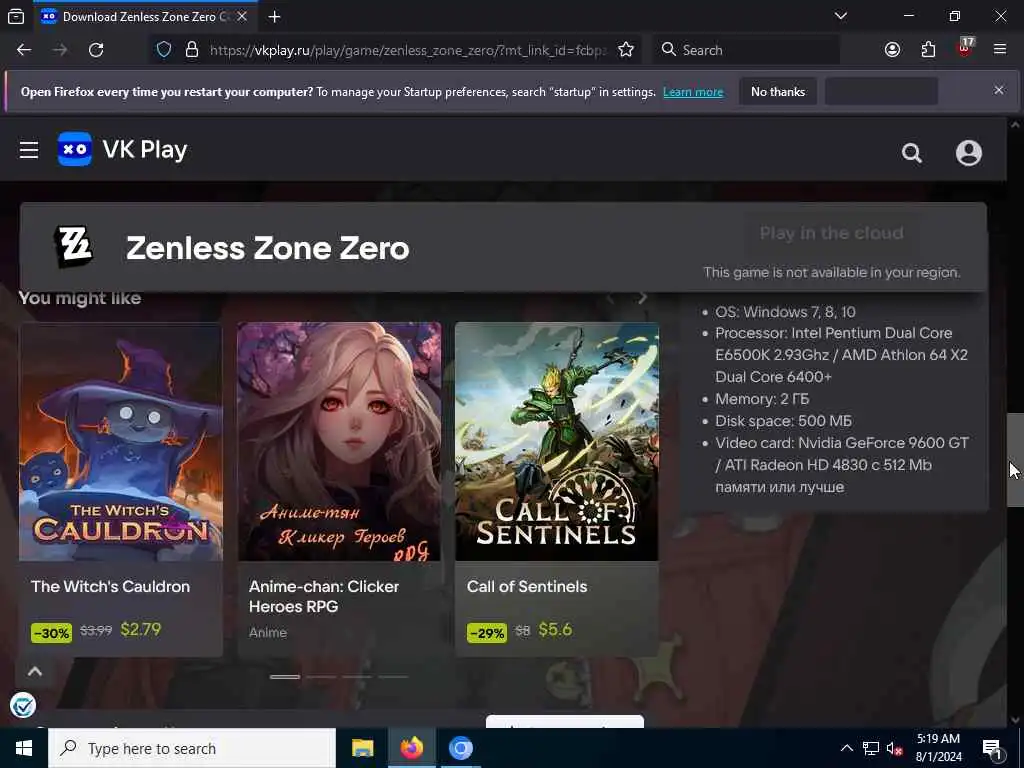Viewport: 1024px width, 768px height.
Task: Open Firefox View in the tab bar
Action: 16,16
